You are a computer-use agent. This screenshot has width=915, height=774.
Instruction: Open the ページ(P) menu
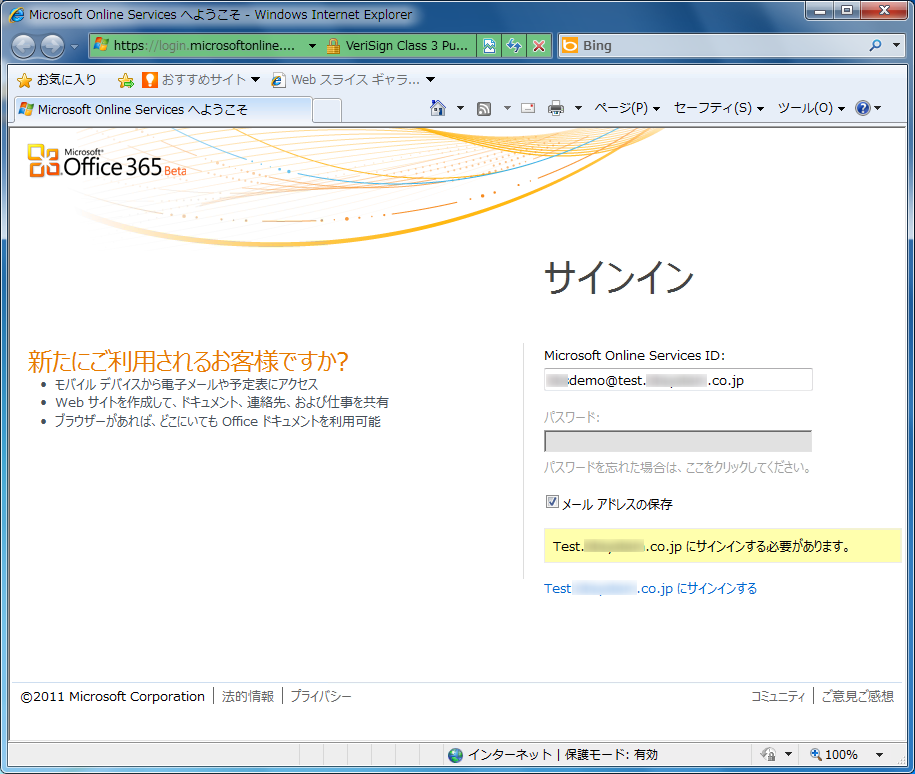pyautogui.click(x=627, y=108)
